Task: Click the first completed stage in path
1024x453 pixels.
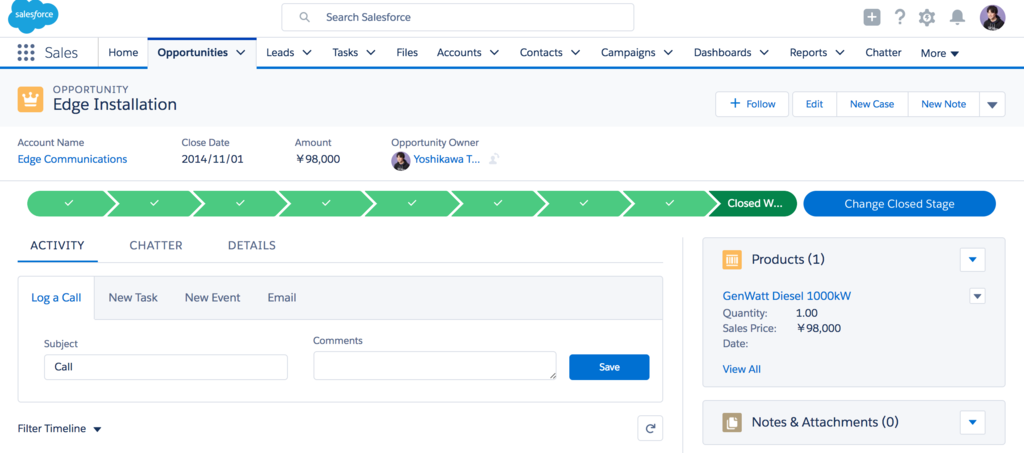Action: [x=69, y=204]
